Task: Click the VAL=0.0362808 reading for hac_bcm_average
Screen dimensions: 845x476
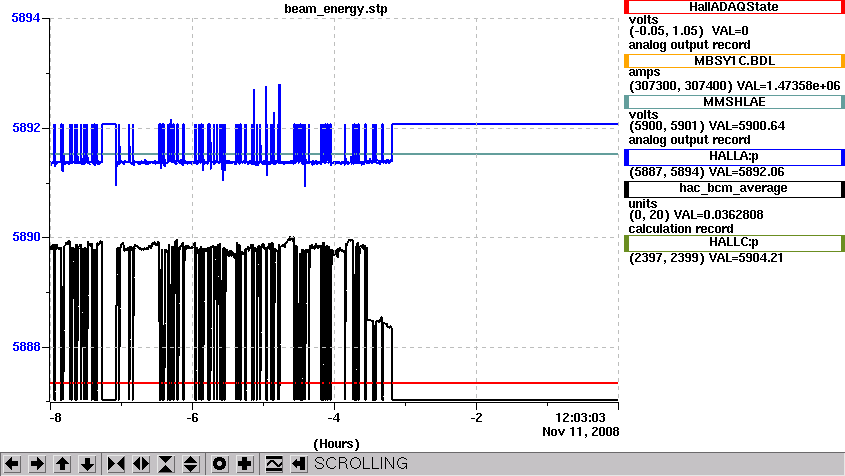Action: pyautogui.click(x=718, y=215)
